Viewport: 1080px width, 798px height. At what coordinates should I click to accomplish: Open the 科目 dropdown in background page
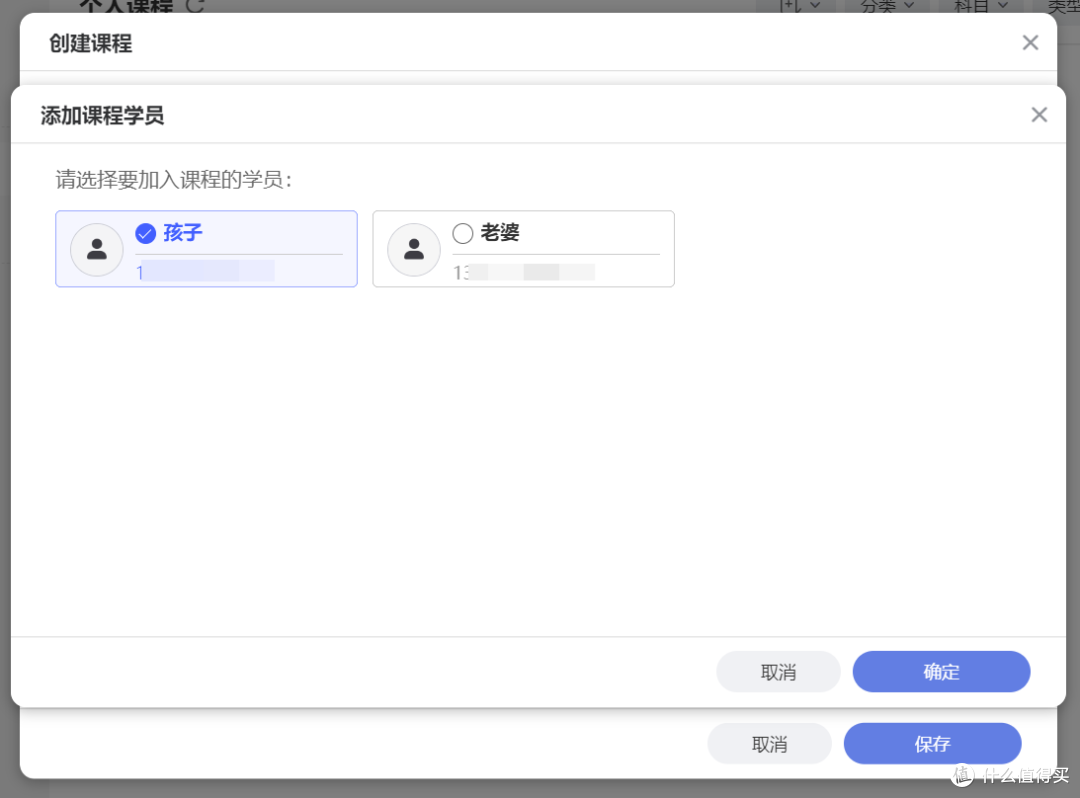[x=981, y=6]
